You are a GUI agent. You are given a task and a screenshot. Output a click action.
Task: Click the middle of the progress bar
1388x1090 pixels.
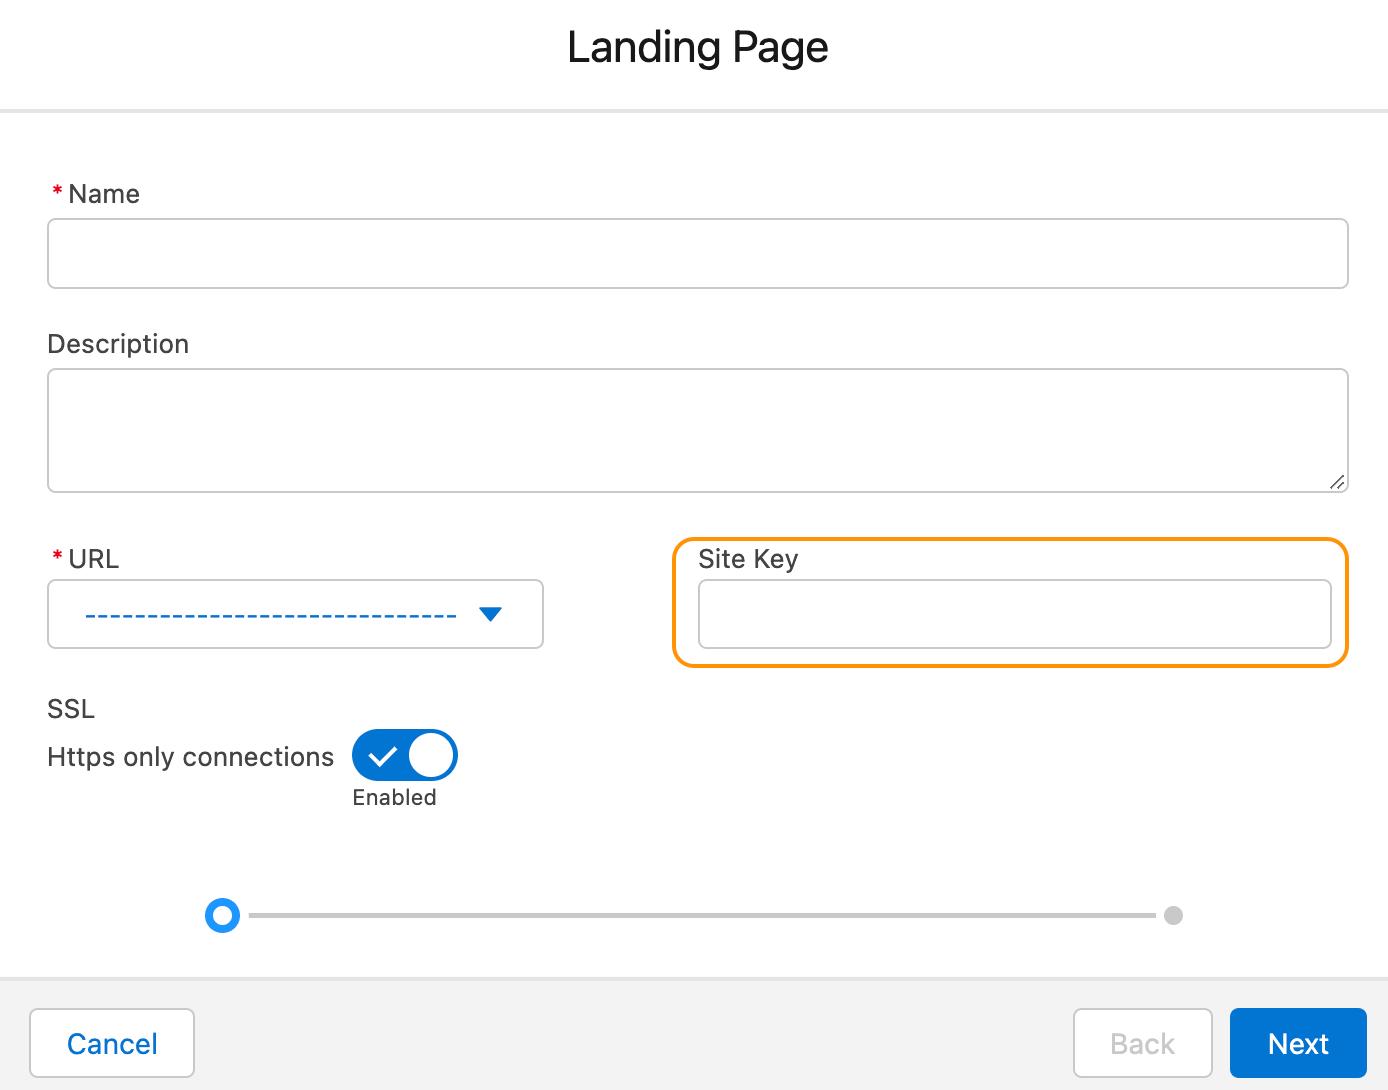tap(700, 915)
